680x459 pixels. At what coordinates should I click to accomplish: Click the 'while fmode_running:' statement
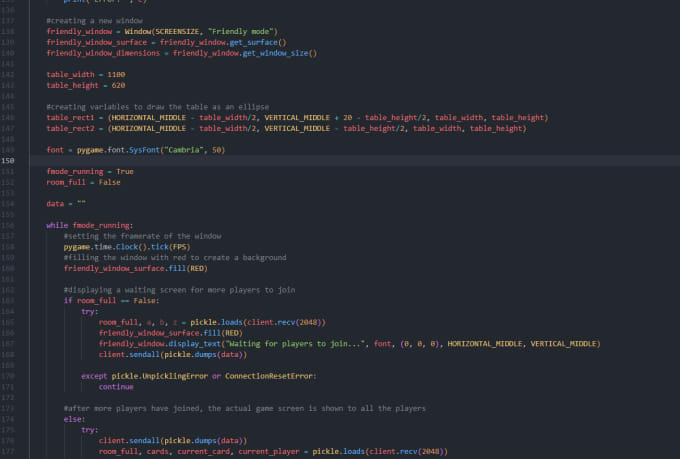pyautogui.click(x=89, y=226)
